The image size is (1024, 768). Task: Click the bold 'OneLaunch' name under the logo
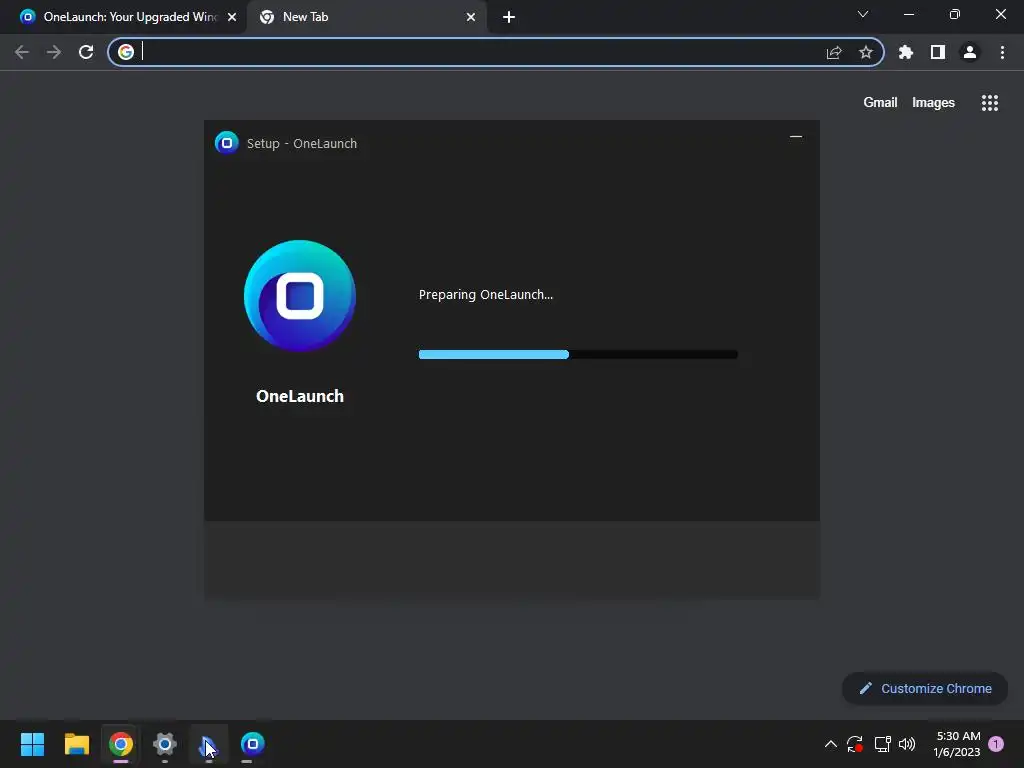coord(300,396)
